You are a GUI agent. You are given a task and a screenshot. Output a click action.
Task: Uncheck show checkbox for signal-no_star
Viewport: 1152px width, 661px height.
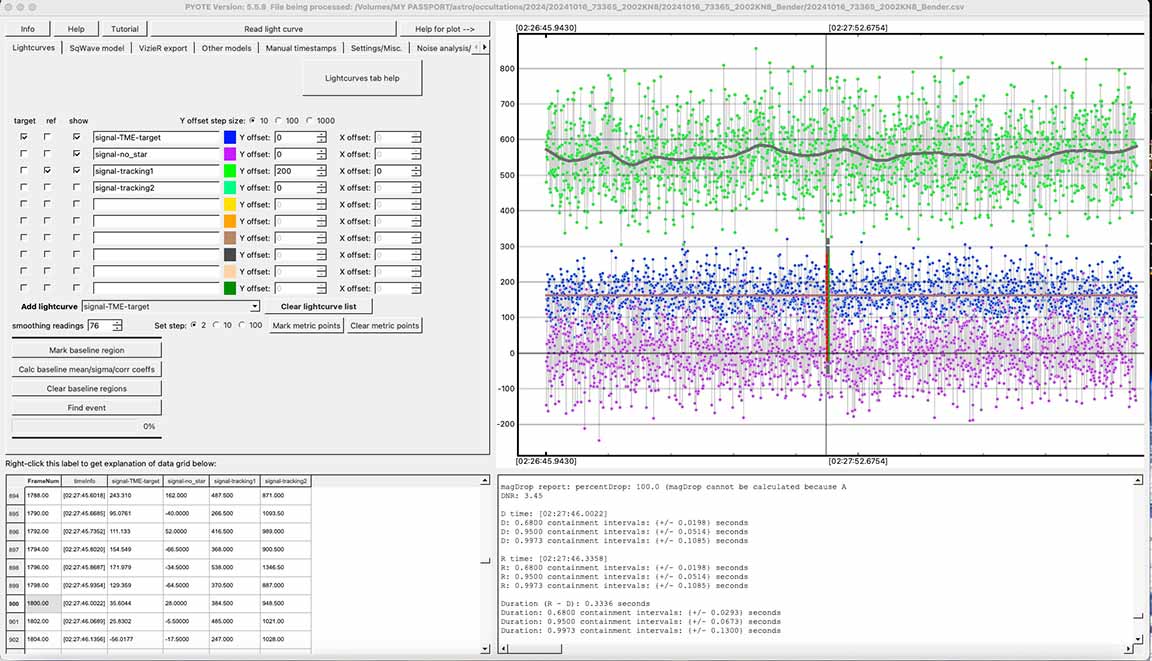76,154
